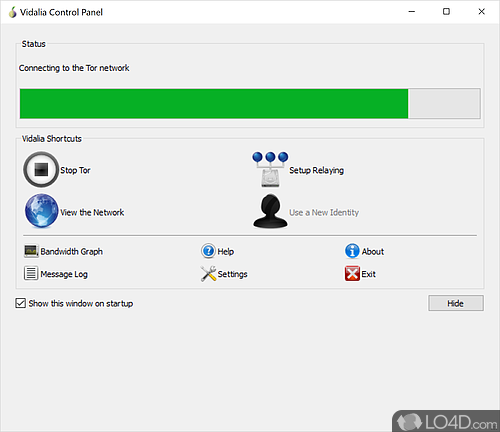This screenshot has height=432, width=500.
Task: Click the green connection progress bar
Action: click(x=250, y=103)
